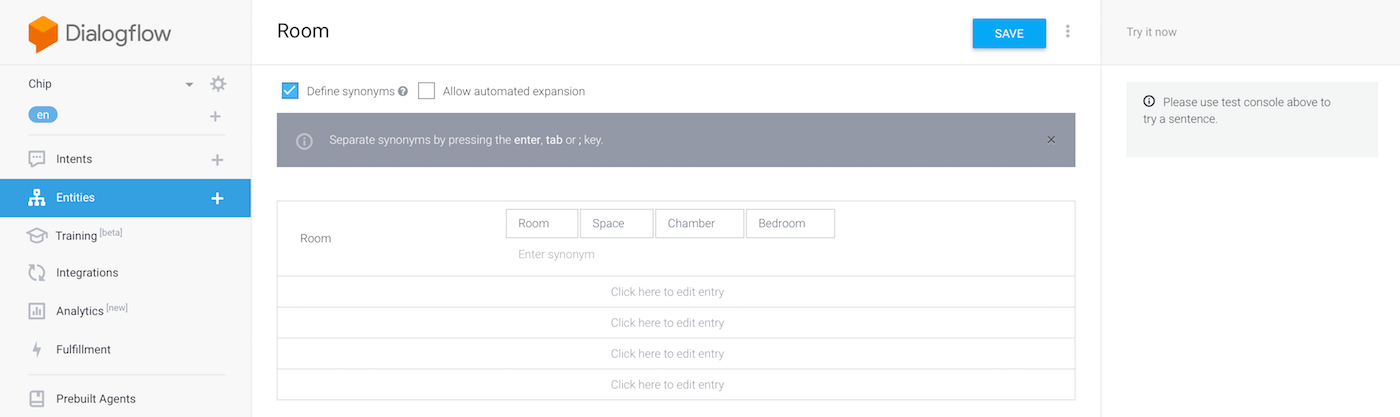Viewport: 1400px width, 417px height.
Task: Expand the Chip agent dropdown
Action: coord(189,85)
